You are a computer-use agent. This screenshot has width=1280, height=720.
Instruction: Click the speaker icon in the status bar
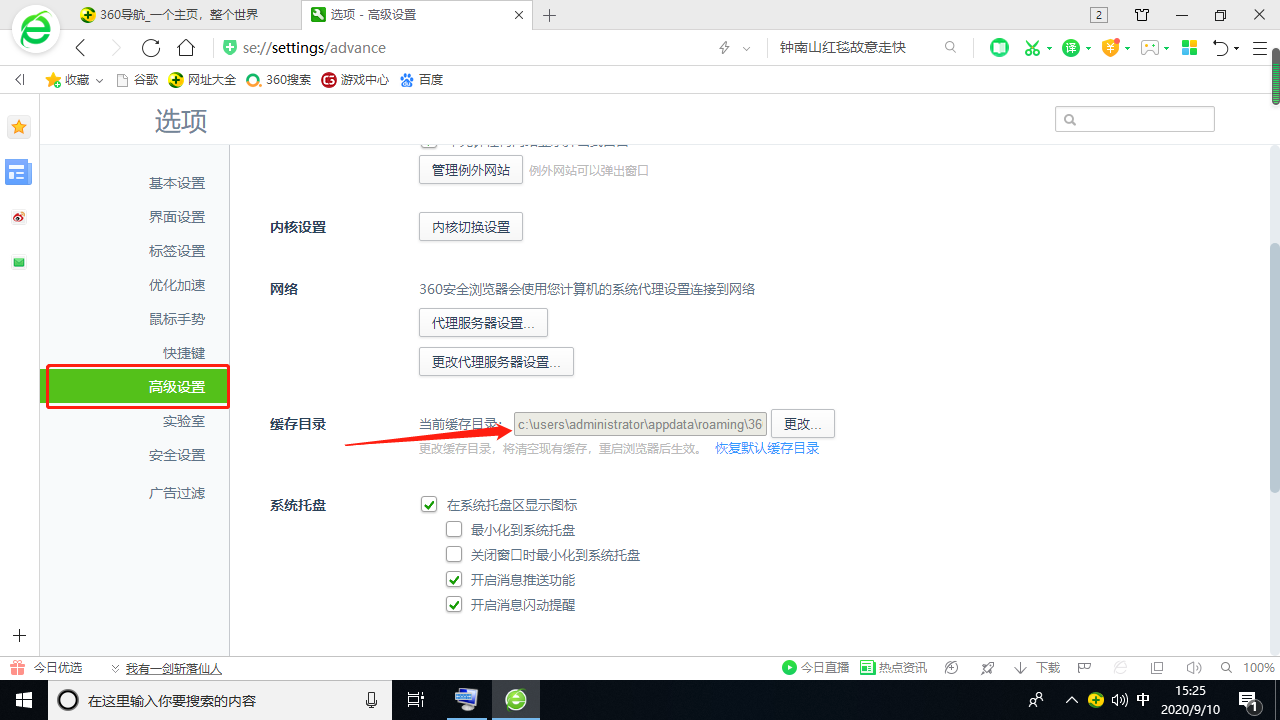pyautogui.click(x=1194, y=667)
